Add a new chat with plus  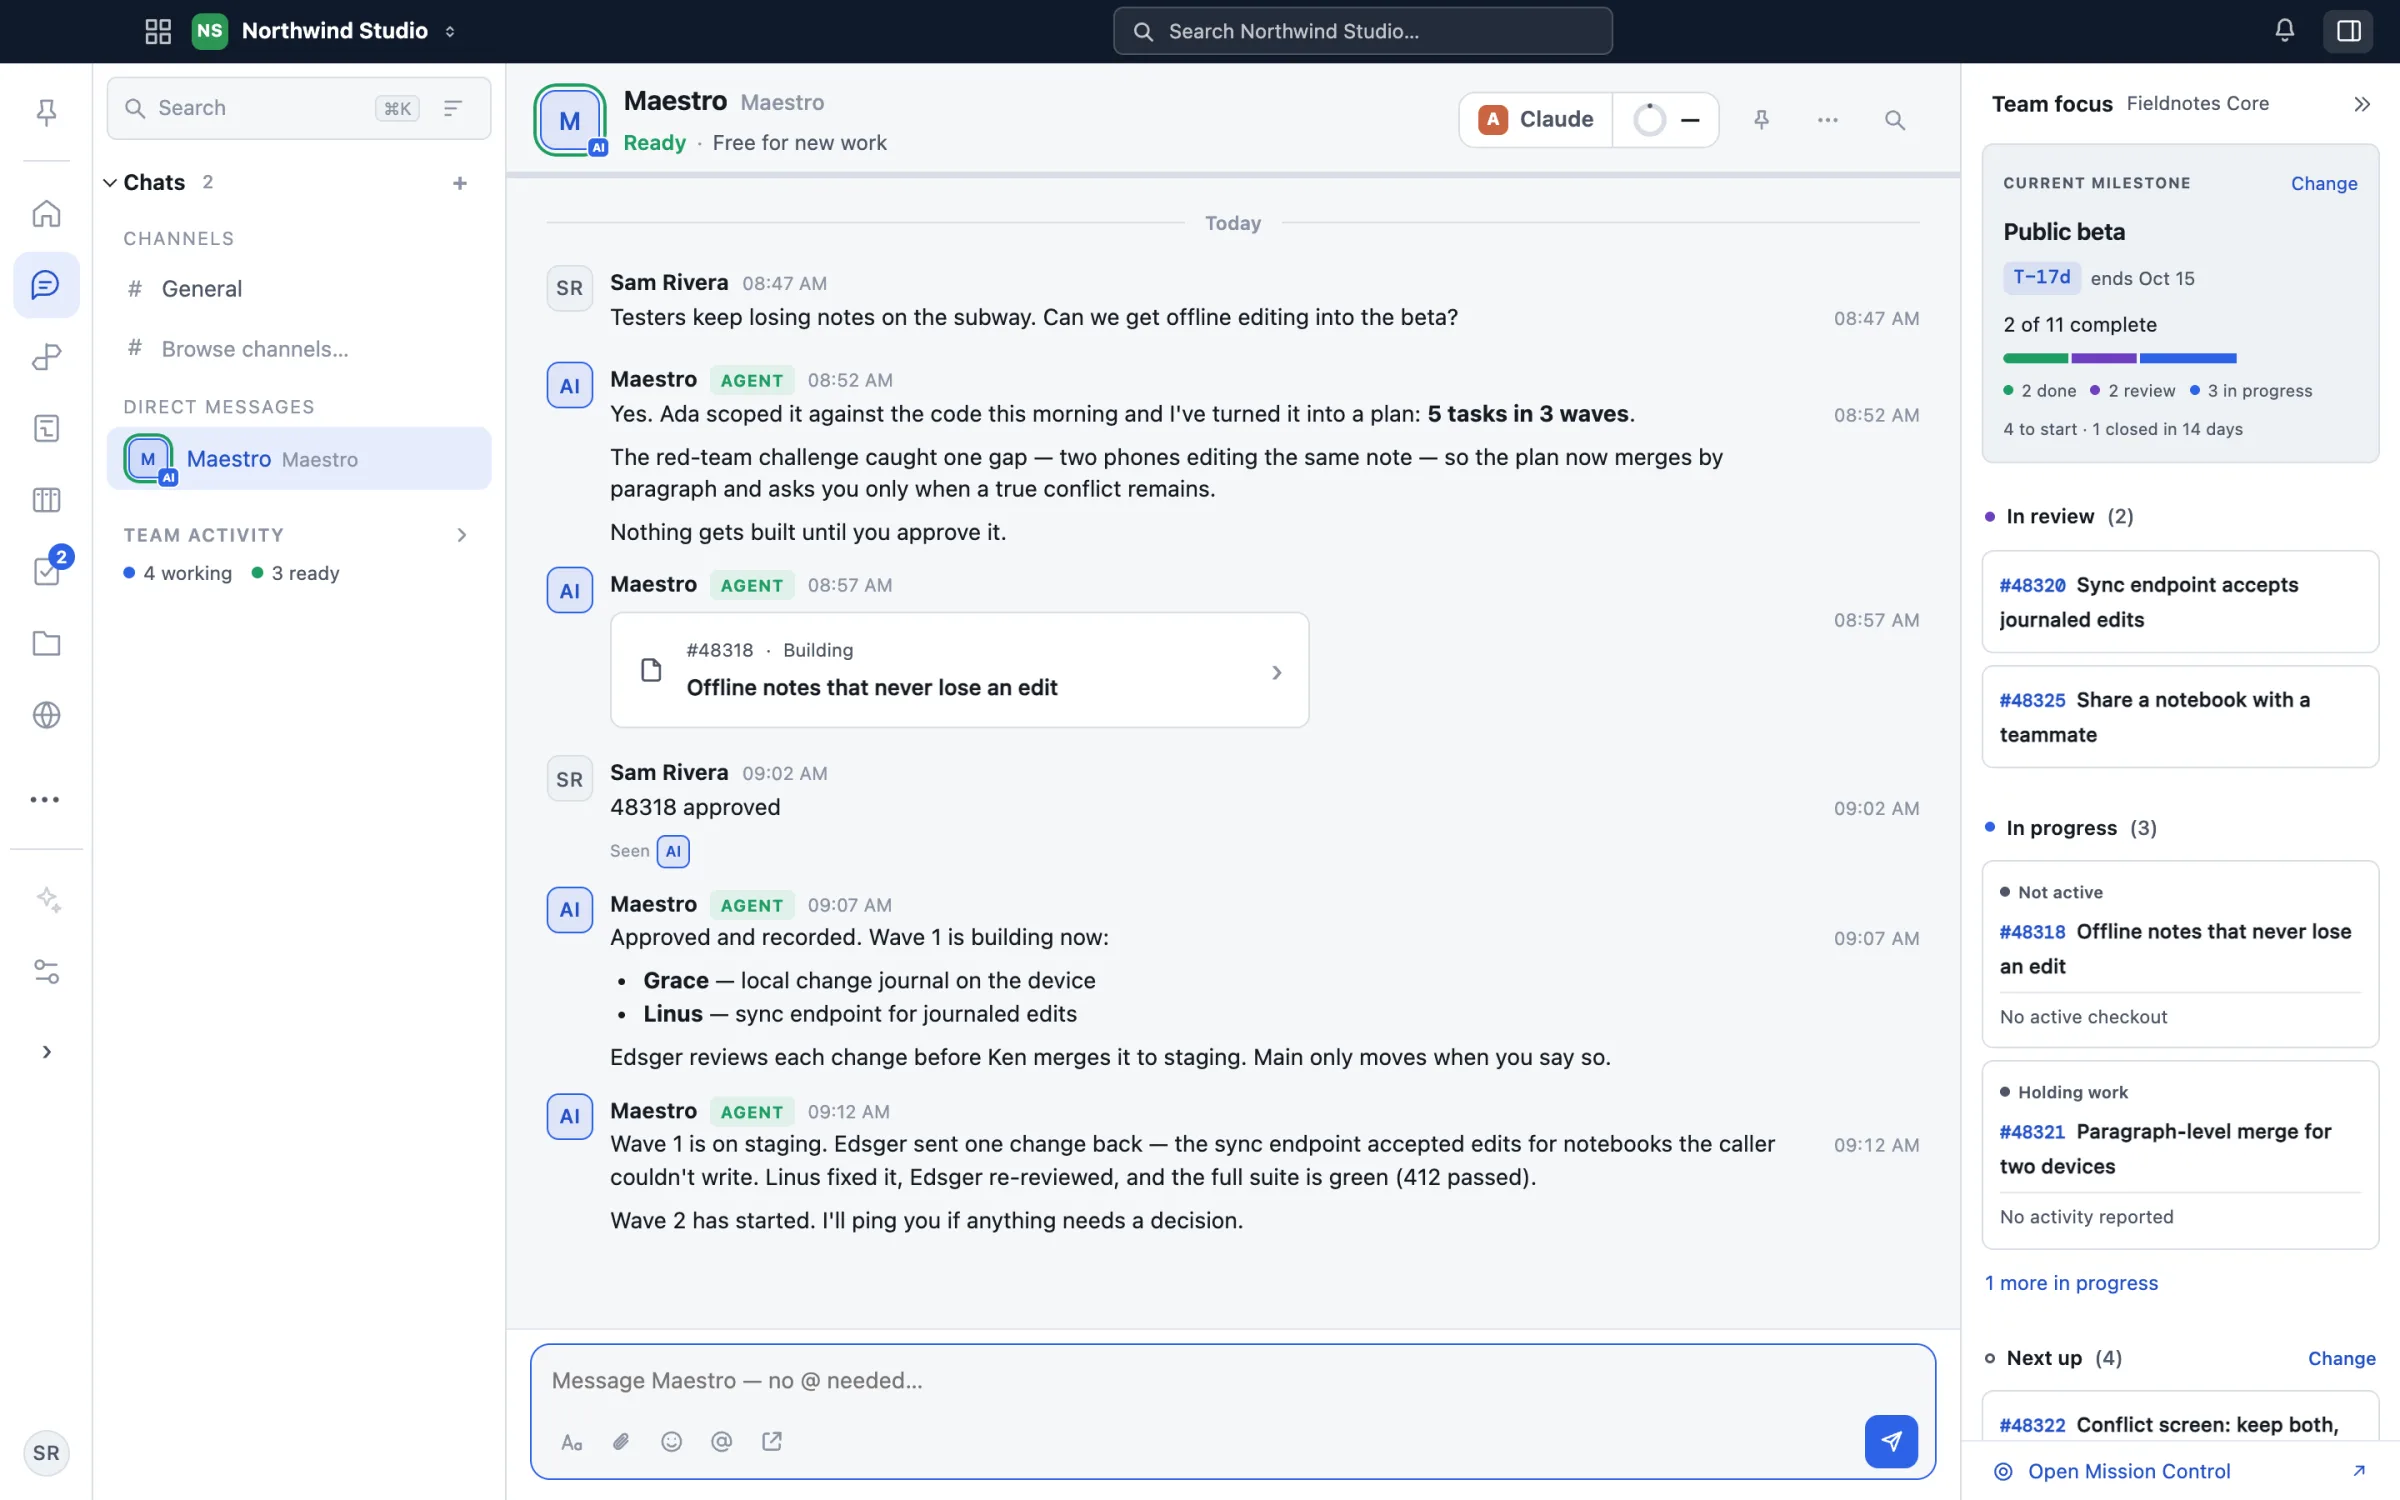tap(460, 183)
